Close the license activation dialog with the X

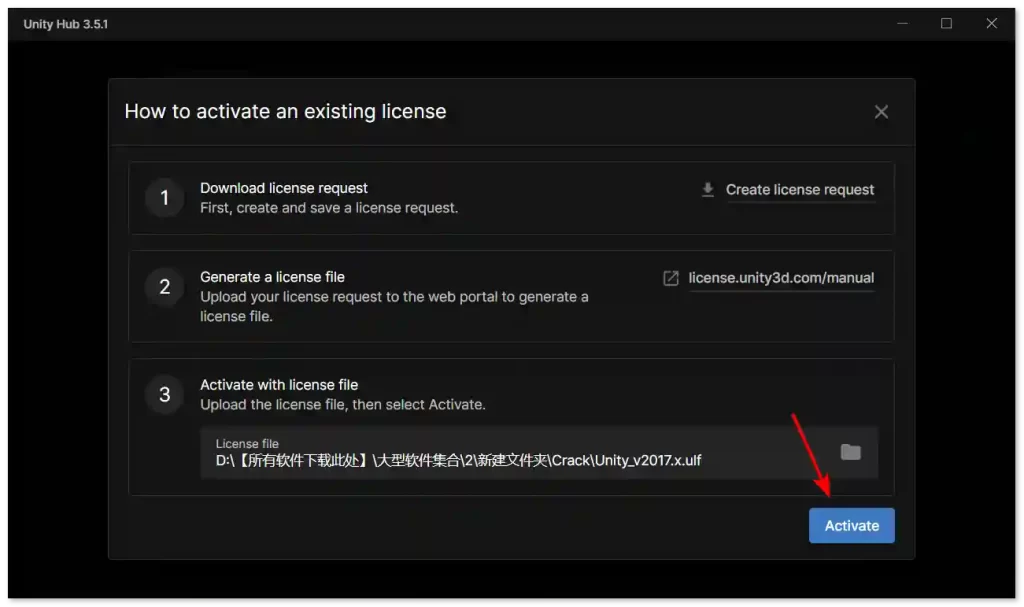(x=881, y=112)
